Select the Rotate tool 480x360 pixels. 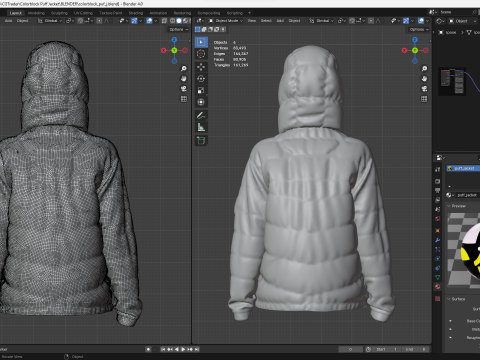coord(201,79)
